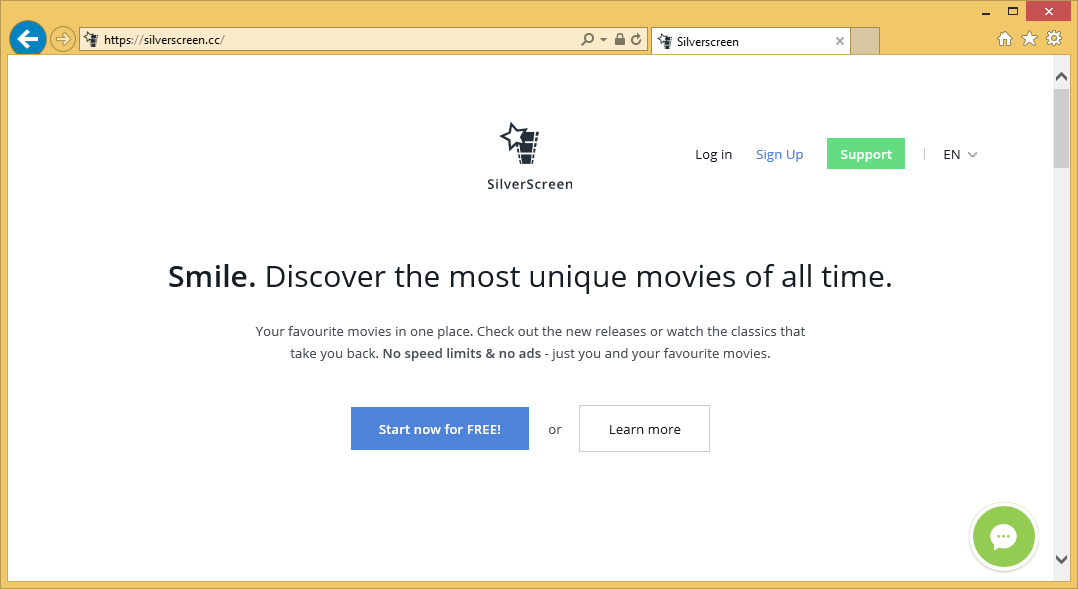
Task: Expand the address bar search dropdown arrow
Action: [x=603, y=40]
